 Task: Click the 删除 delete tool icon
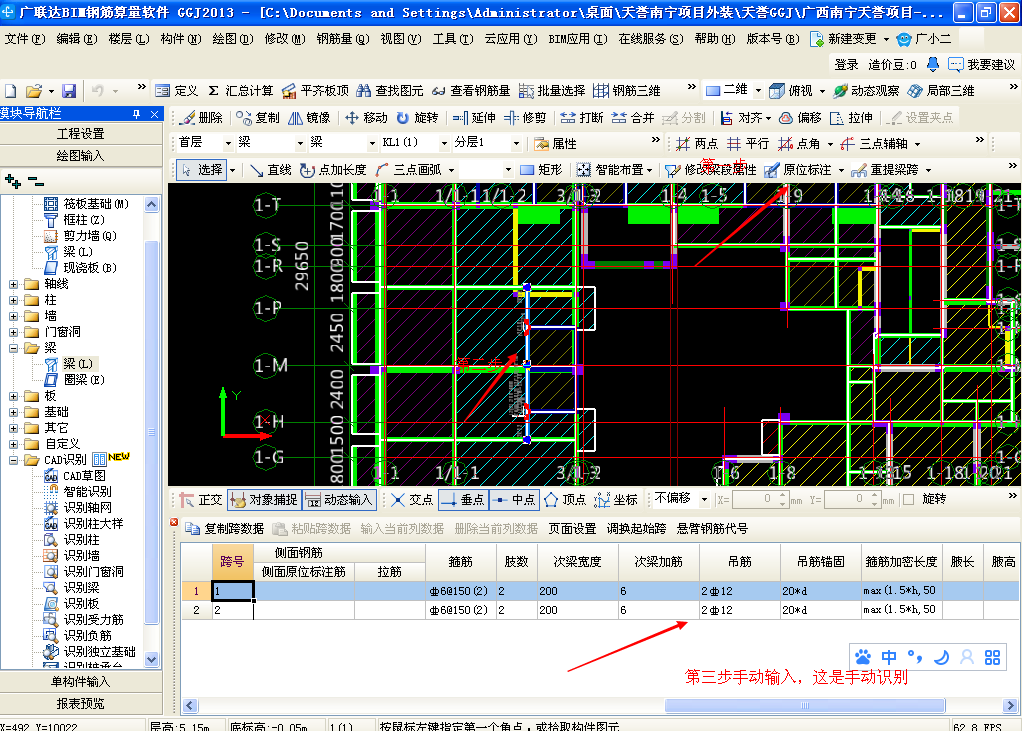pos(188,118)
